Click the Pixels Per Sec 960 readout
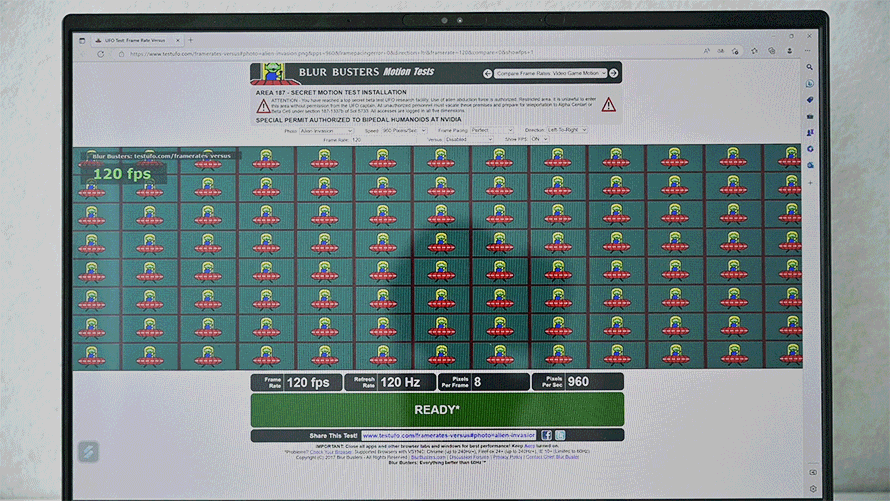The image size is (890, 501). (577, 381)
